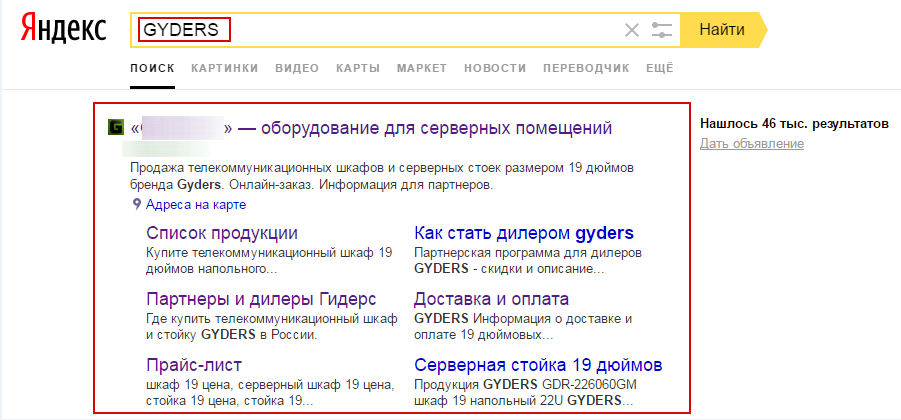Image resolution: width=901 pixels, height=420 pixels.
Task: Select the Поиск tab
Action: (152, 68)
